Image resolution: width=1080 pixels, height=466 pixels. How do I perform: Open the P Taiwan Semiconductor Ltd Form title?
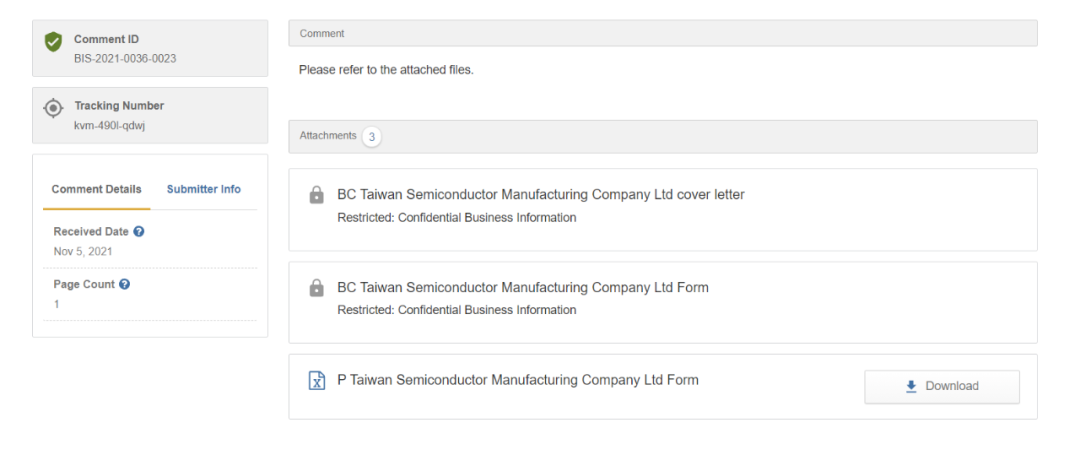(517, 381)
